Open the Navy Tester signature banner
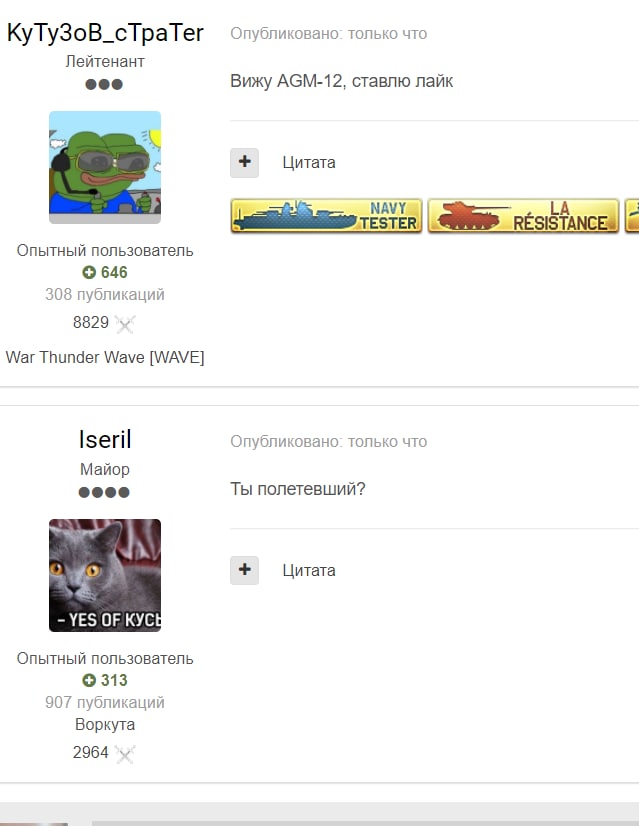 tap(327, 215)
